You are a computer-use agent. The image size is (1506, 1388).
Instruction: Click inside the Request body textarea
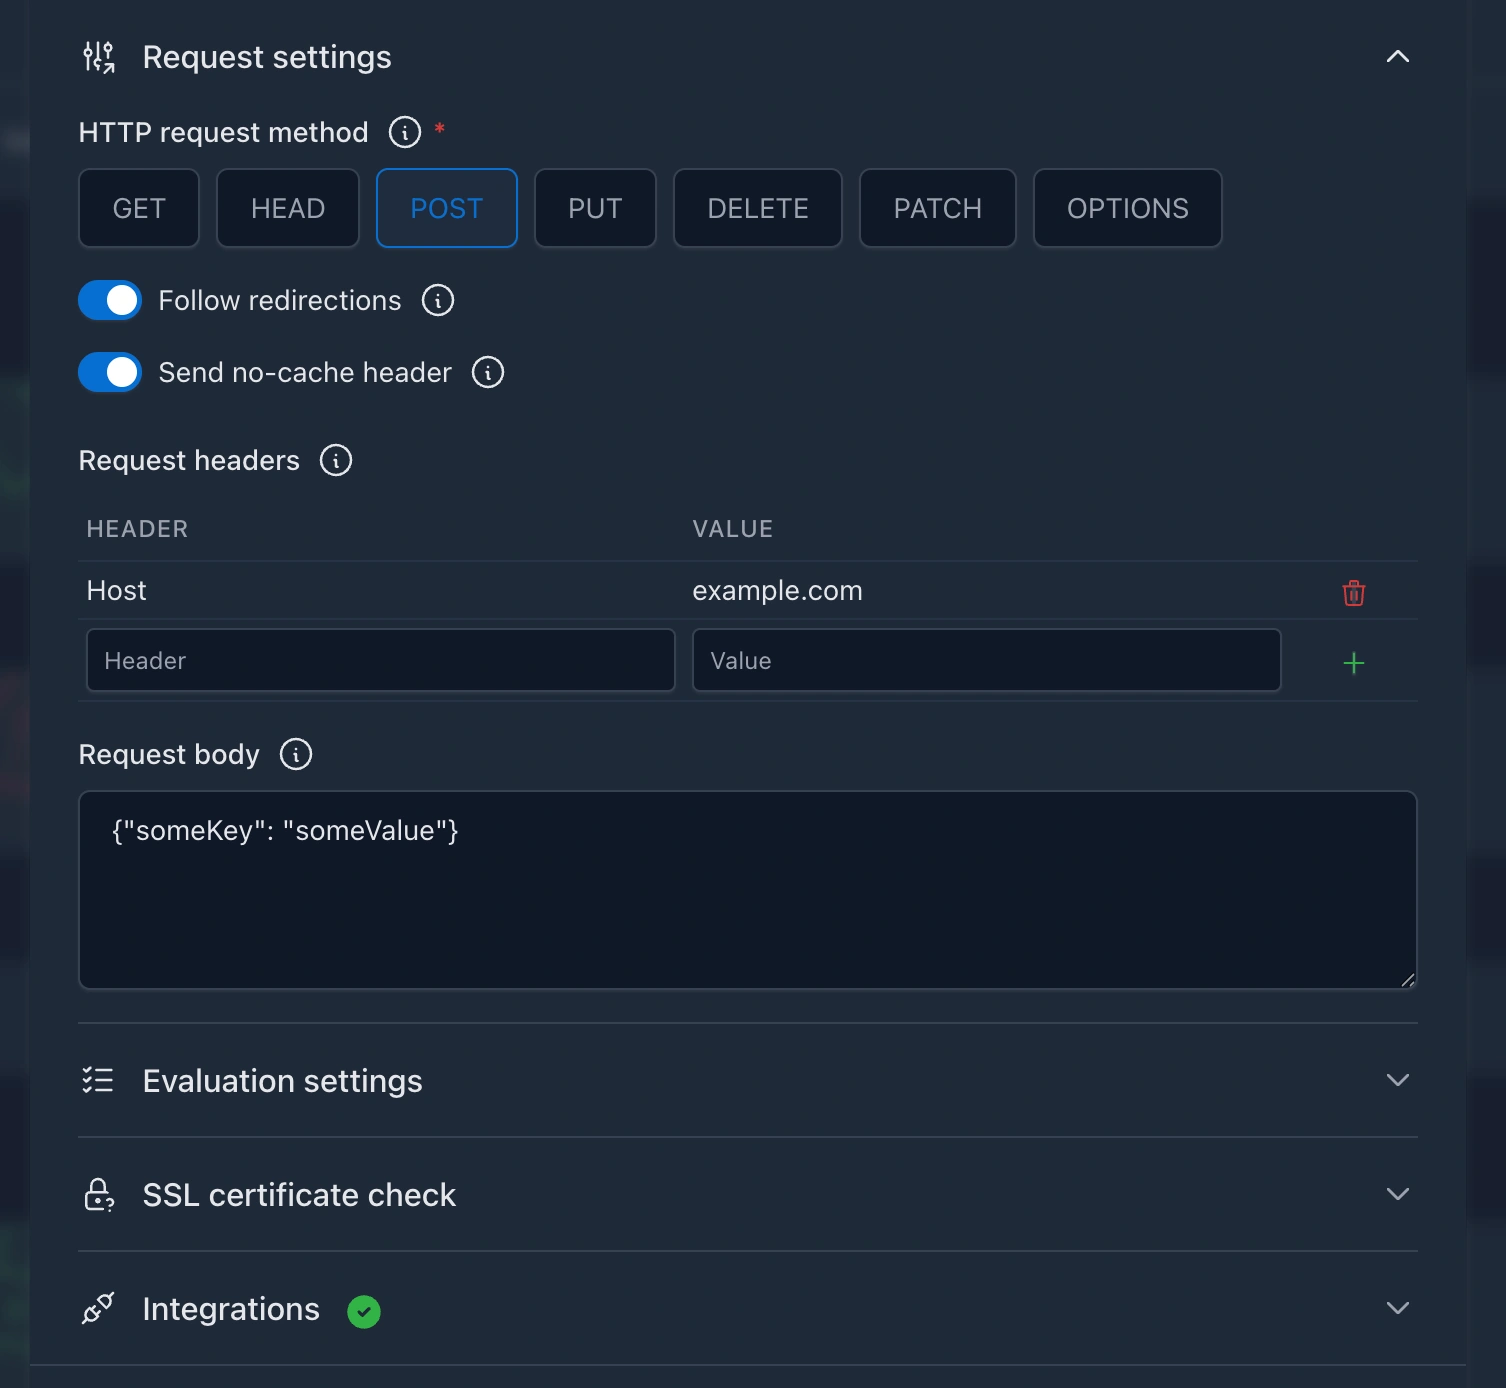point(747,900)
